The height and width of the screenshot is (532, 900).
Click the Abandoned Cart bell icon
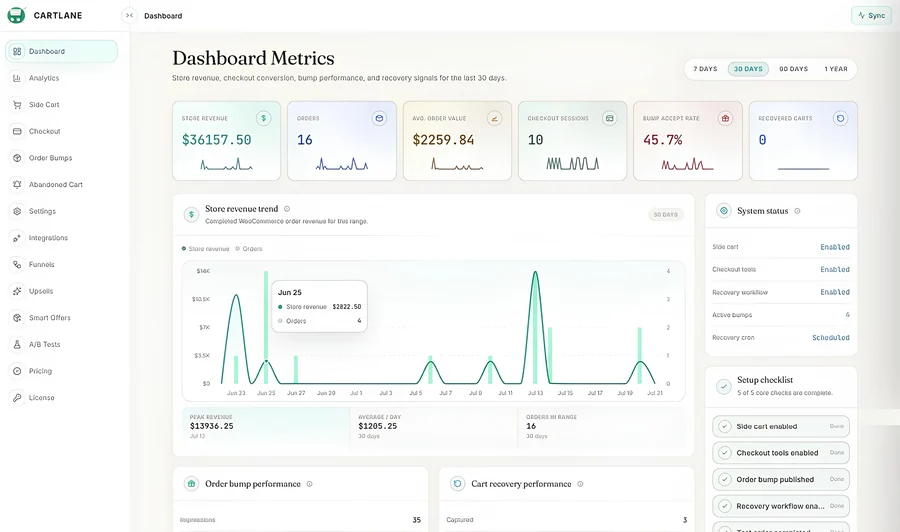(x=17, y=184)
